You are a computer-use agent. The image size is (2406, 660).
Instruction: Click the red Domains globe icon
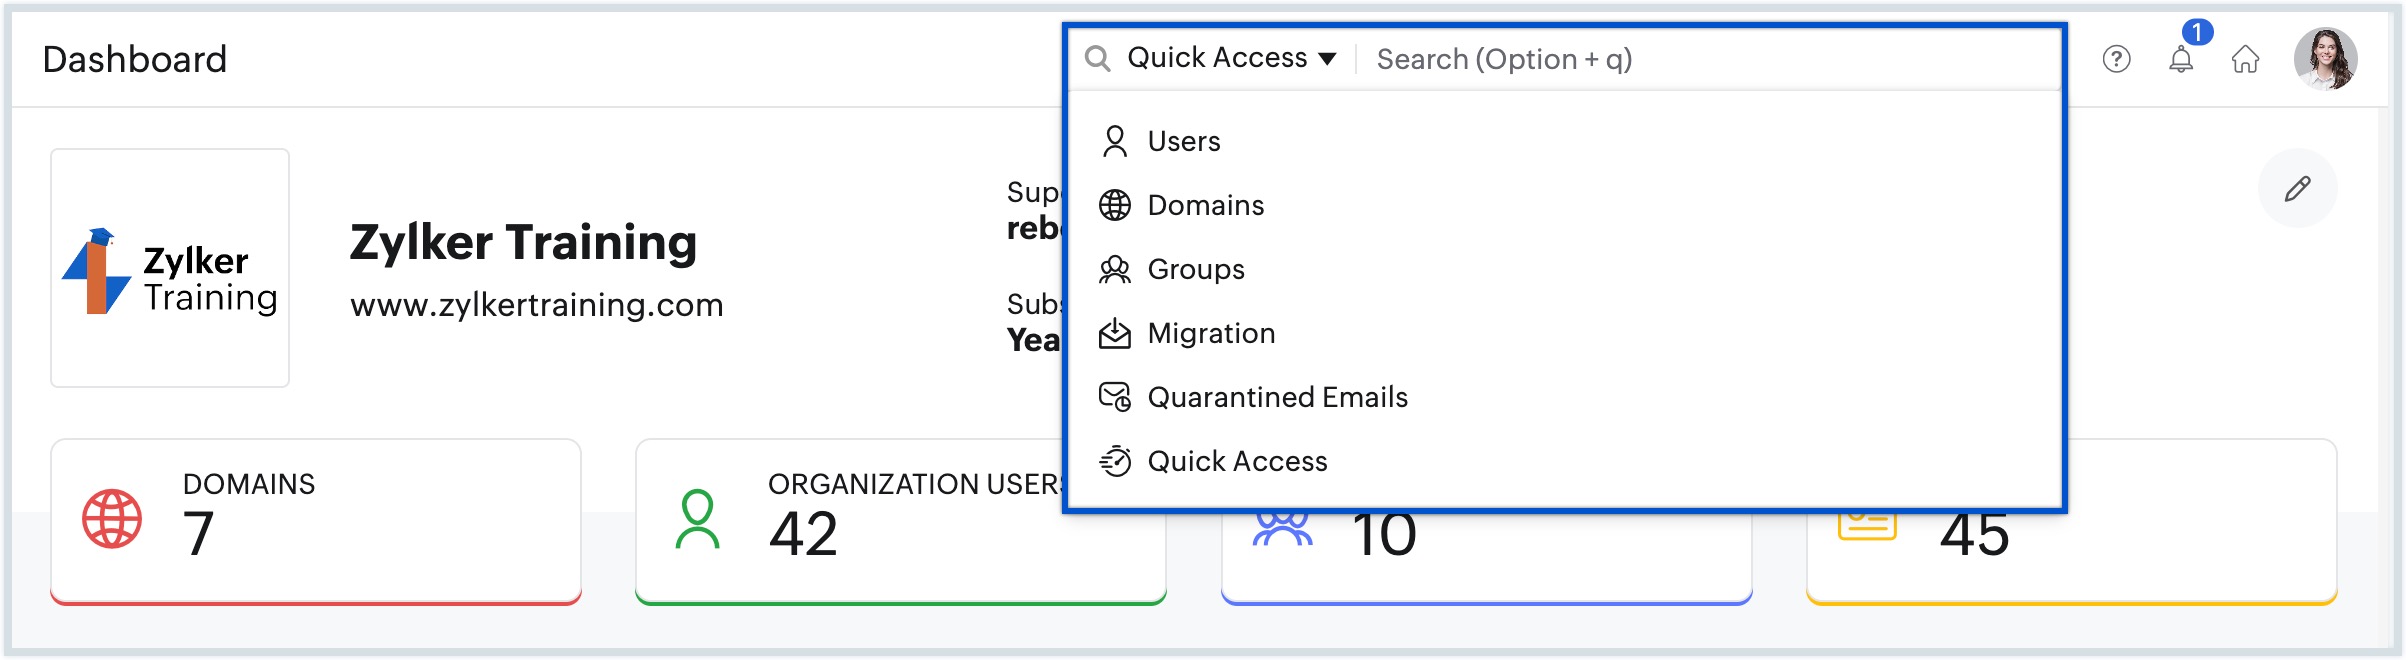[112, 519]
